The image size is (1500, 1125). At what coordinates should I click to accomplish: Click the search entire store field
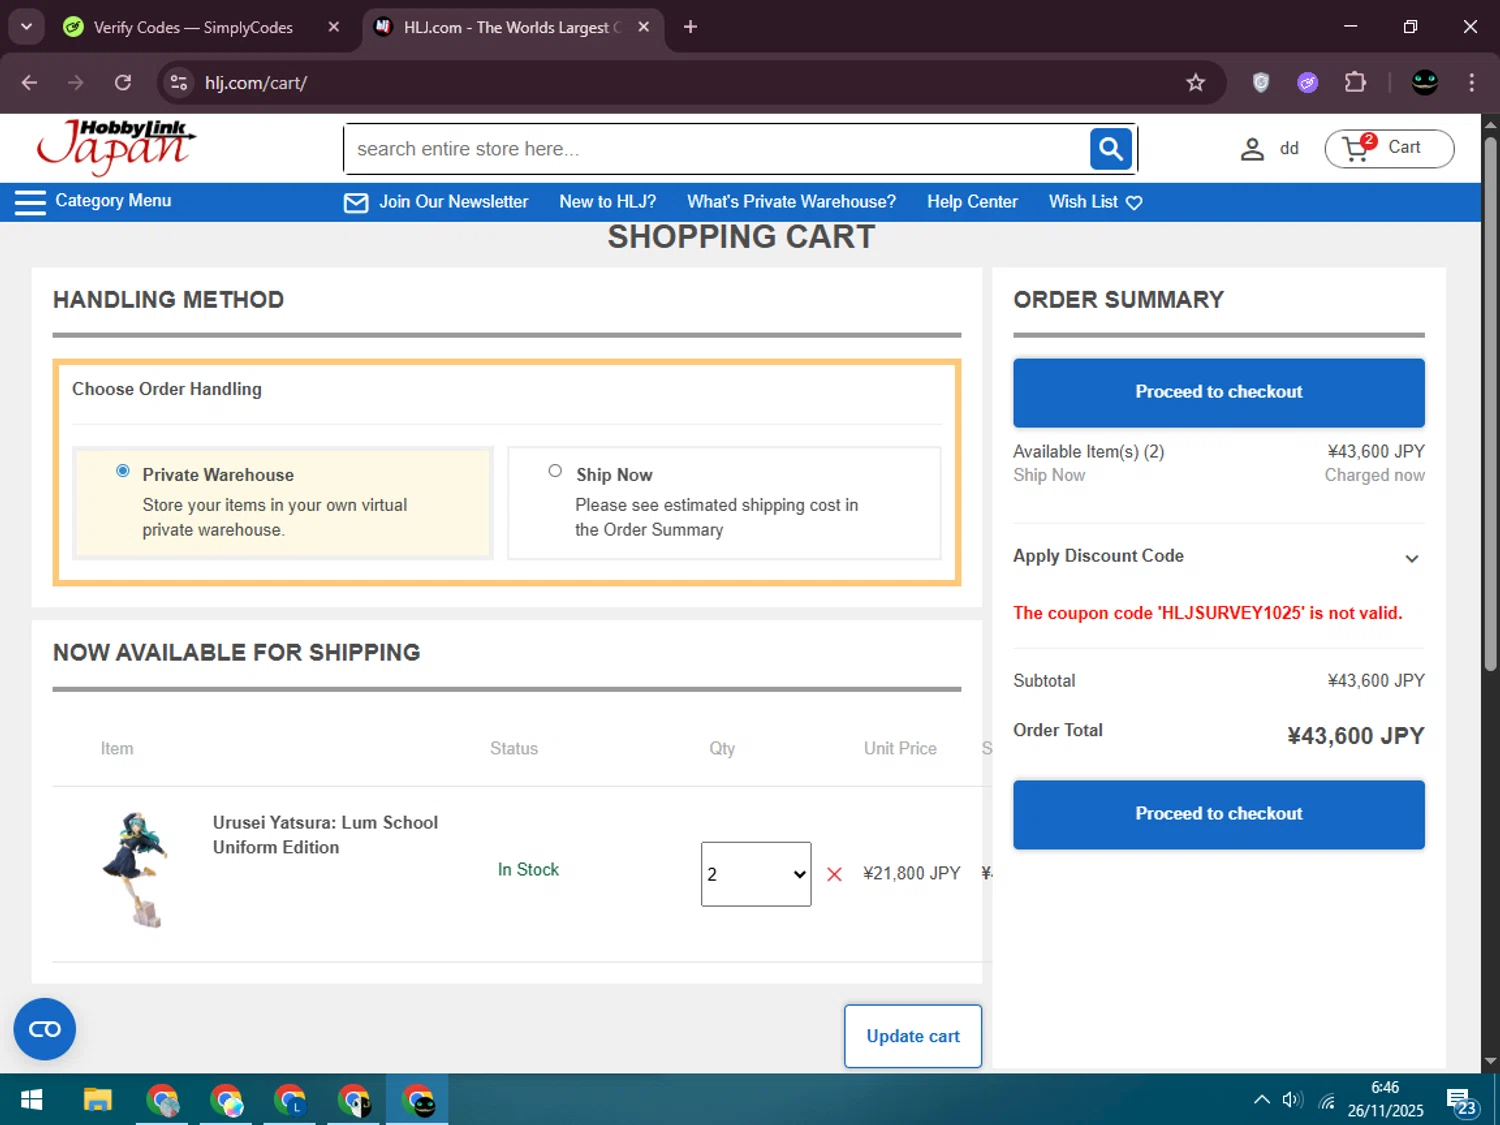pyautogui.click(x=716, y=149)
